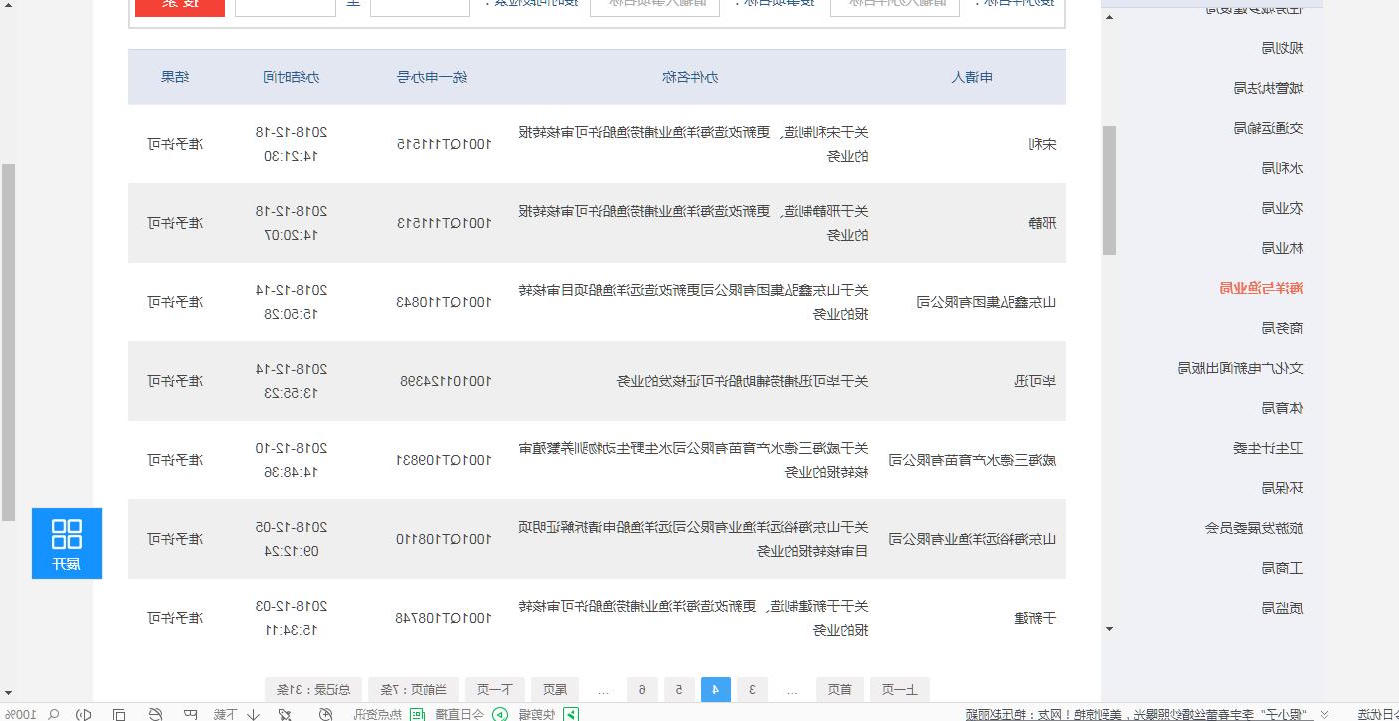Go to 上一页 previous page
The height and width of the screenshot is (721, 1399).
click(899, 690)
